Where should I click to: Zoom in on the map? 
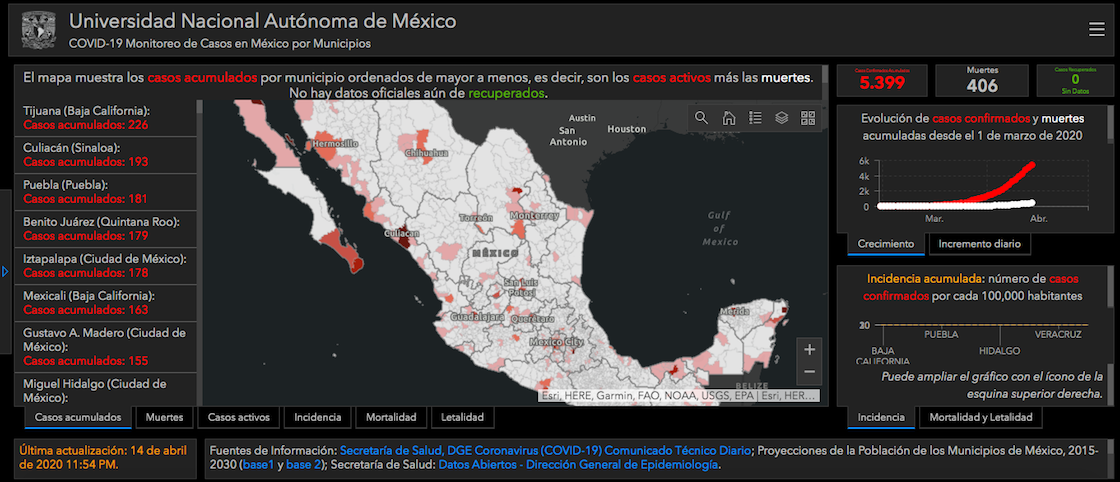point(810,349)
